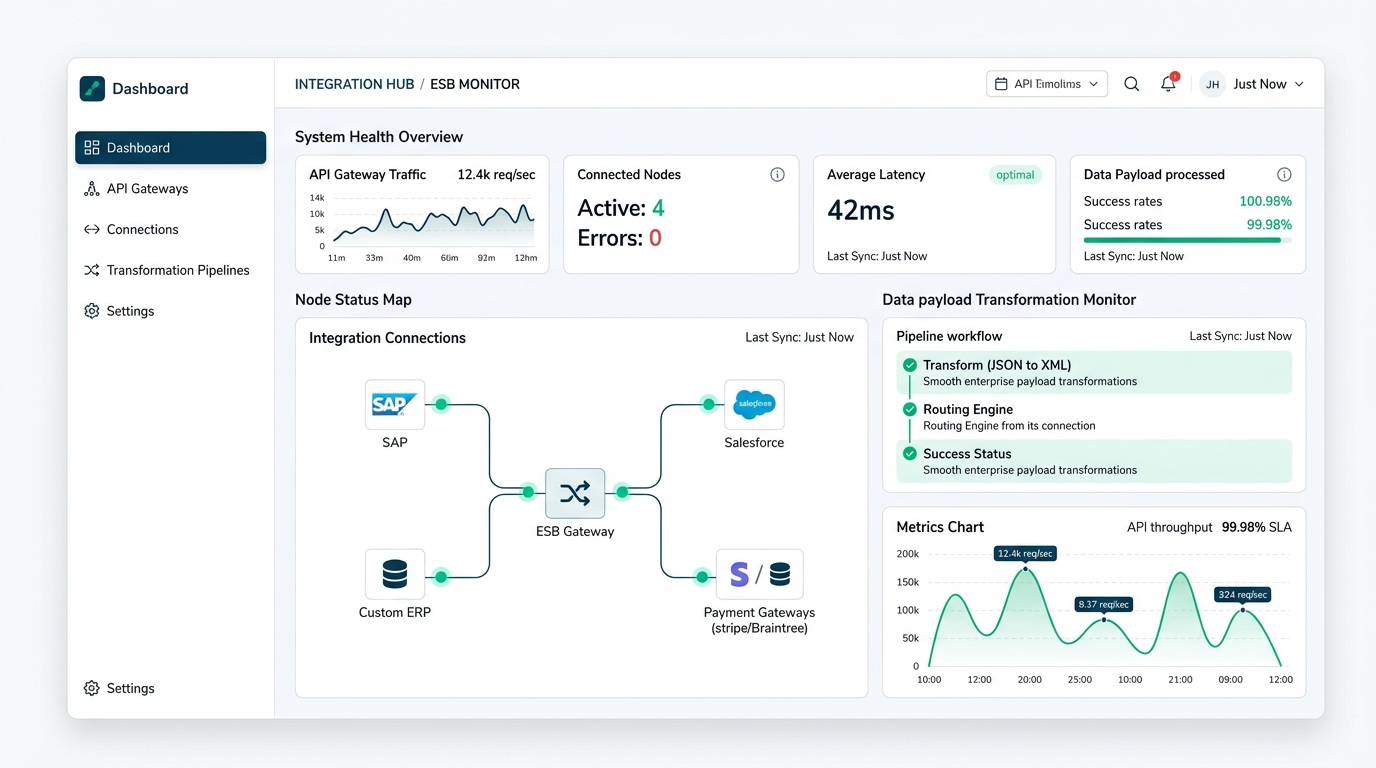
Task: Click the 42ms latency value
Action: 861,210
